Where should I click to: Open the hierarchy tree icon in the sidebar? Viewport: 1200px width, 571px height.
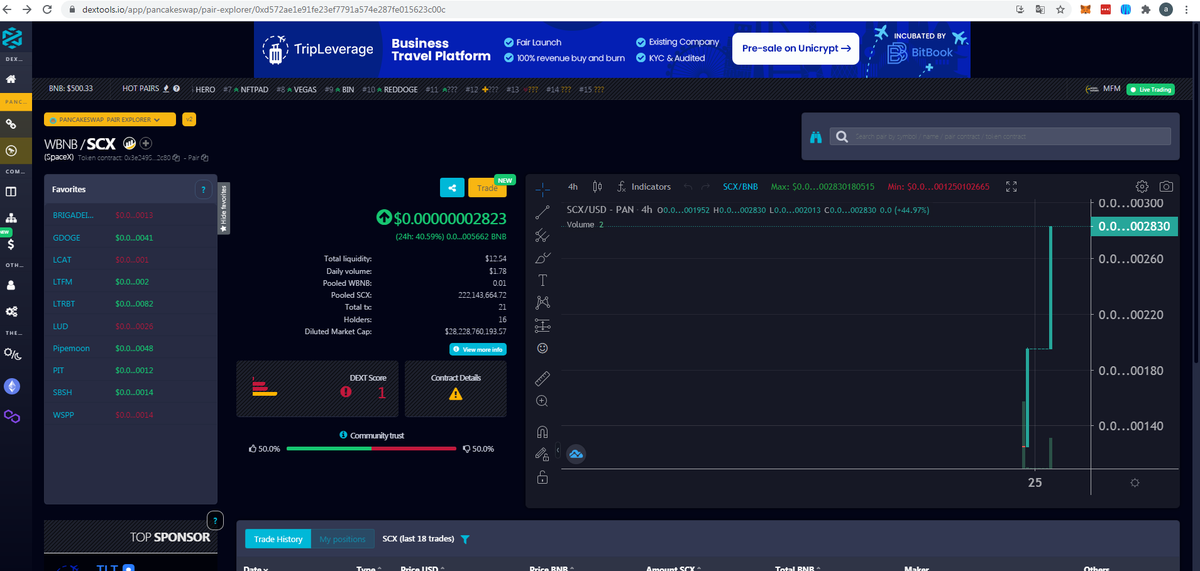point(11,217)
